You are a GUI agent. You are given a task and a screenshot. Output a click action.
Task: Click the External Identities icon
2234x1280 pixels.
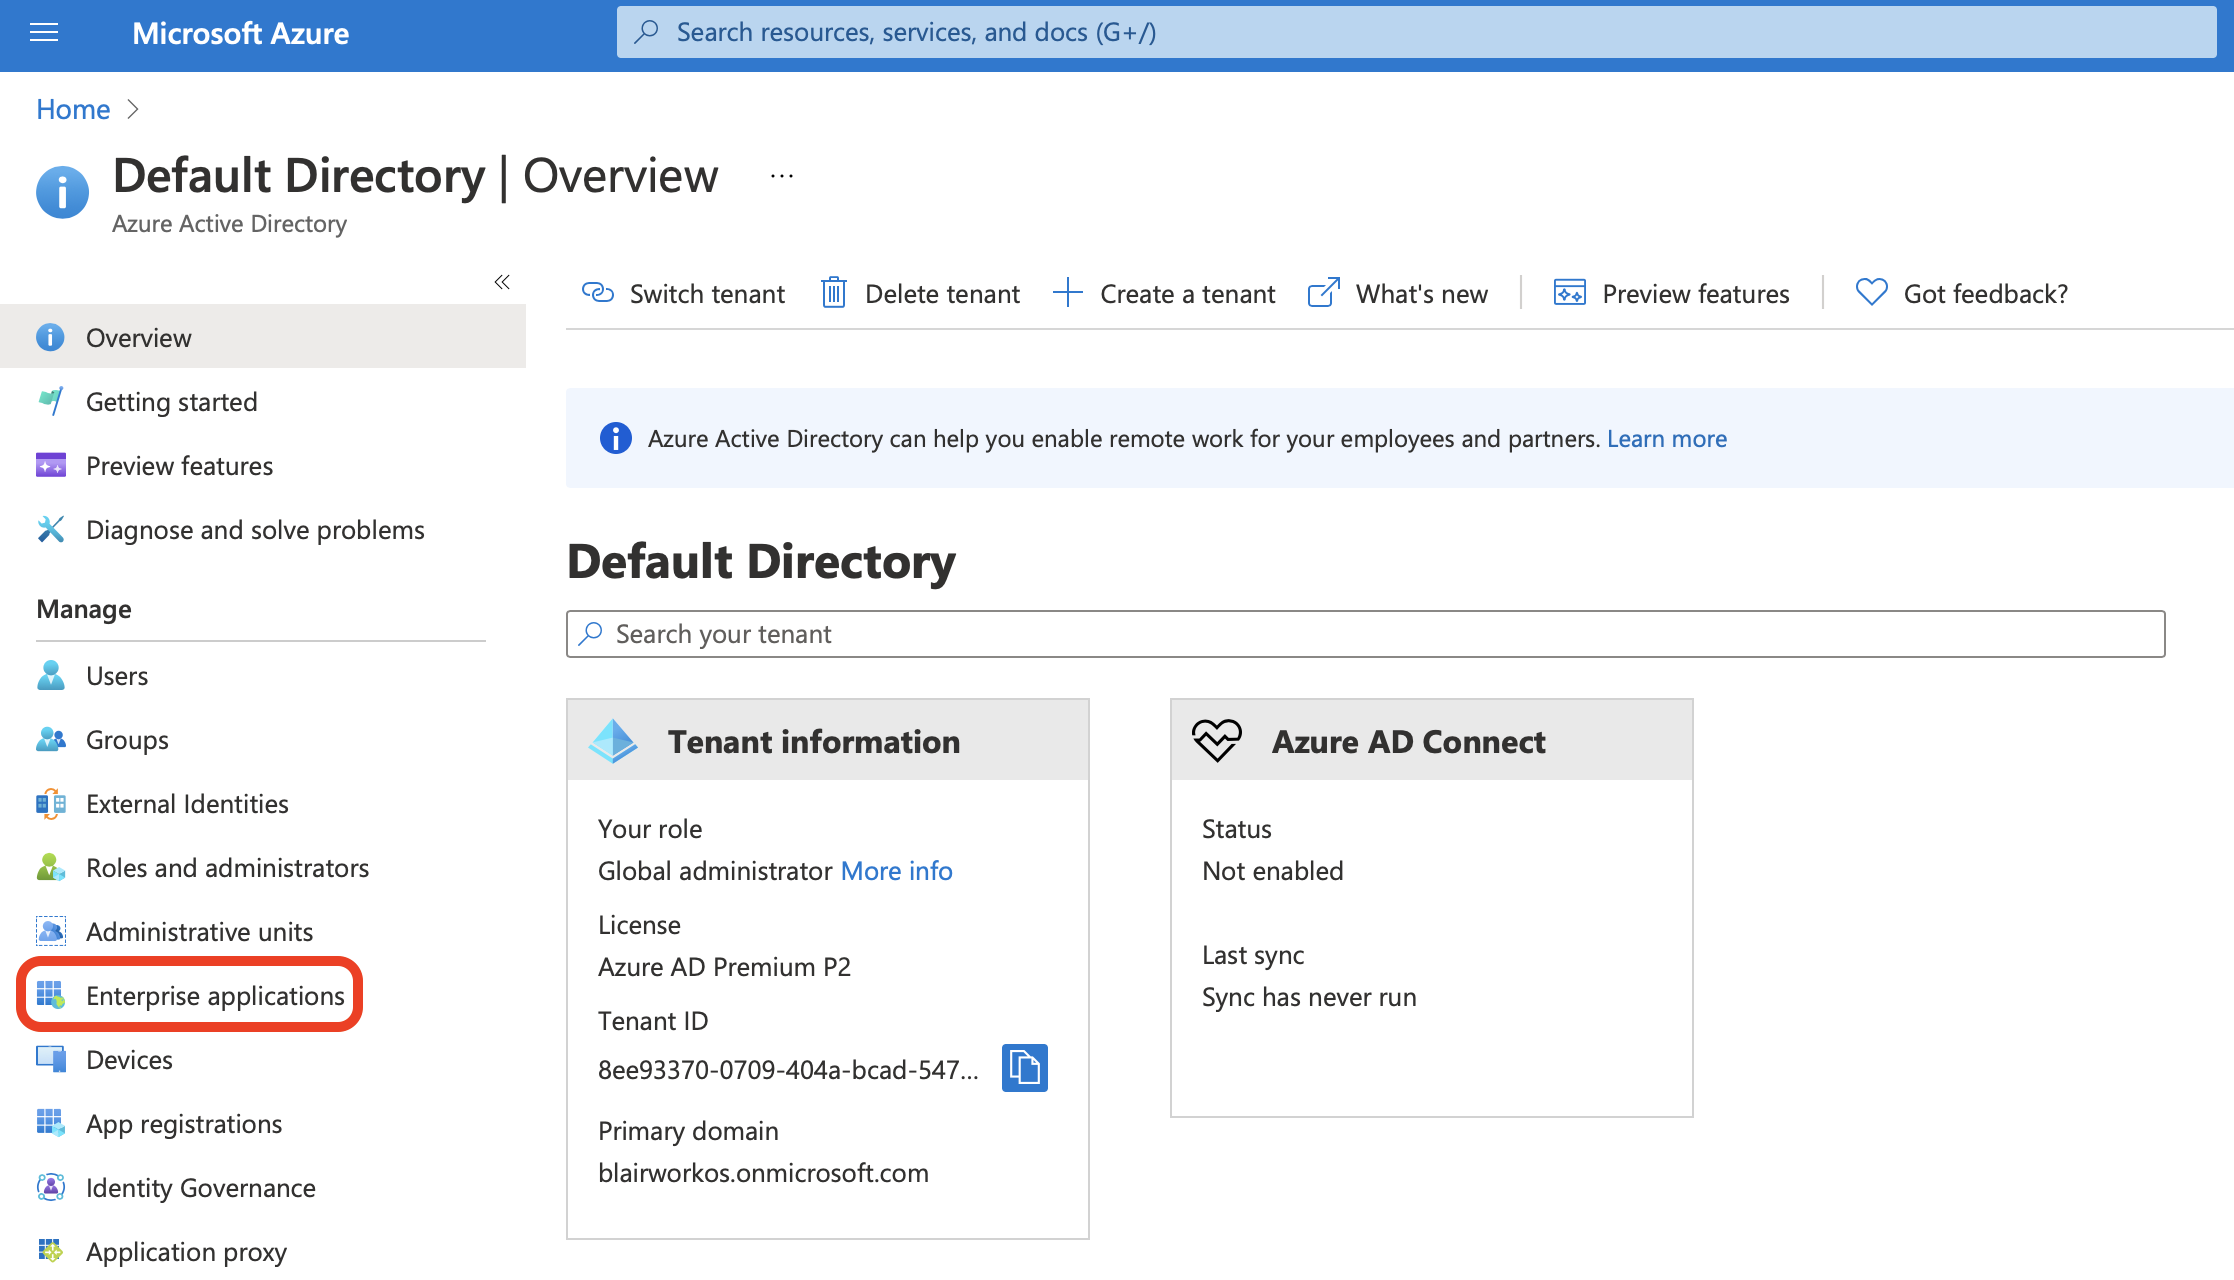tap(50, 804)
